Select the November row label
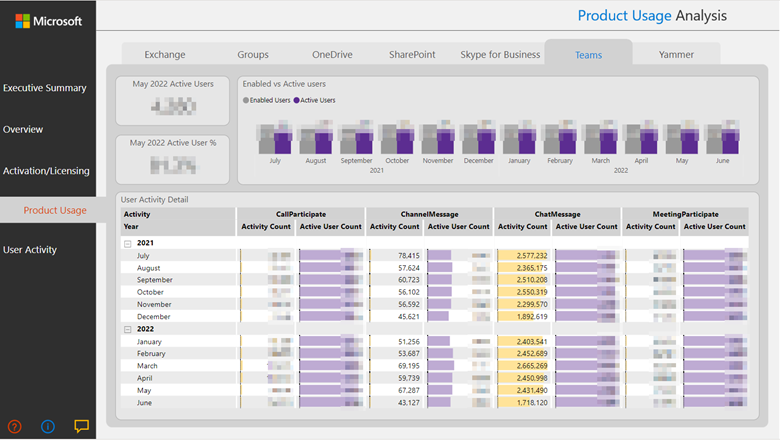Viewport: 780px width, 440px height. click(154, 304)
